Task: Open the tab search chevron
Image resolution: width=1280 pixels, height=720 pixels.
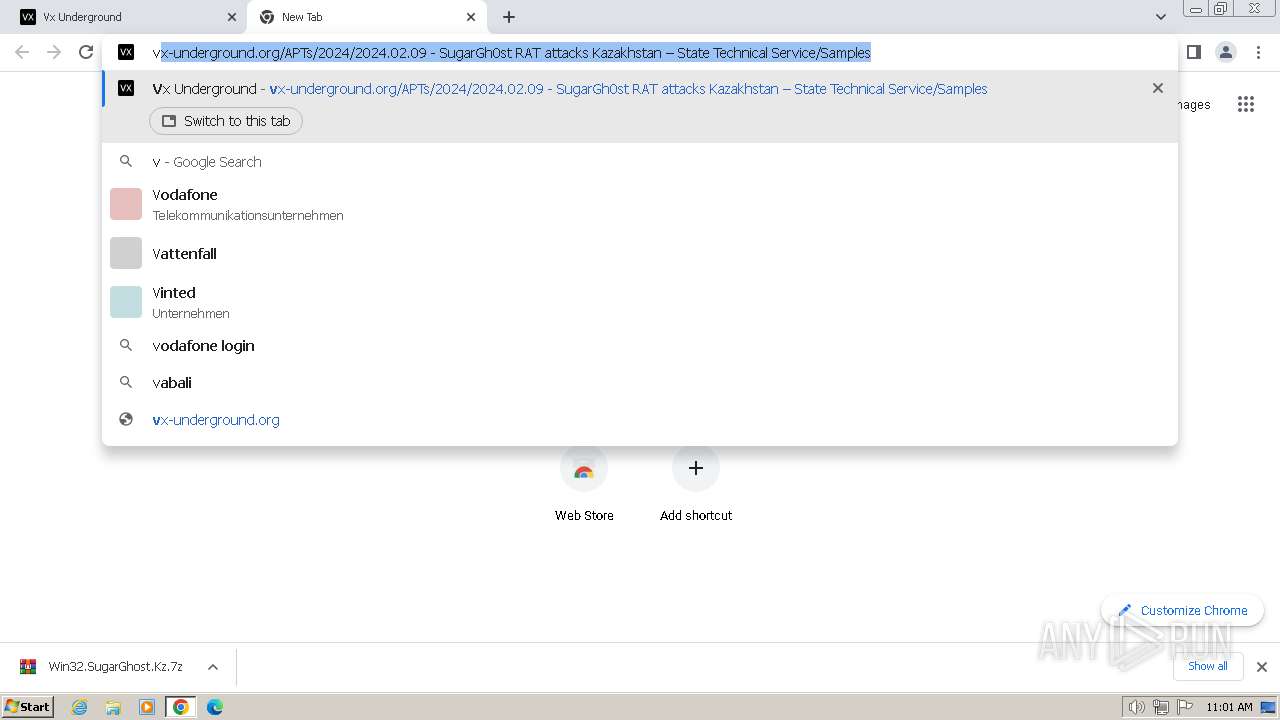Action: [x=1160, y=17]
